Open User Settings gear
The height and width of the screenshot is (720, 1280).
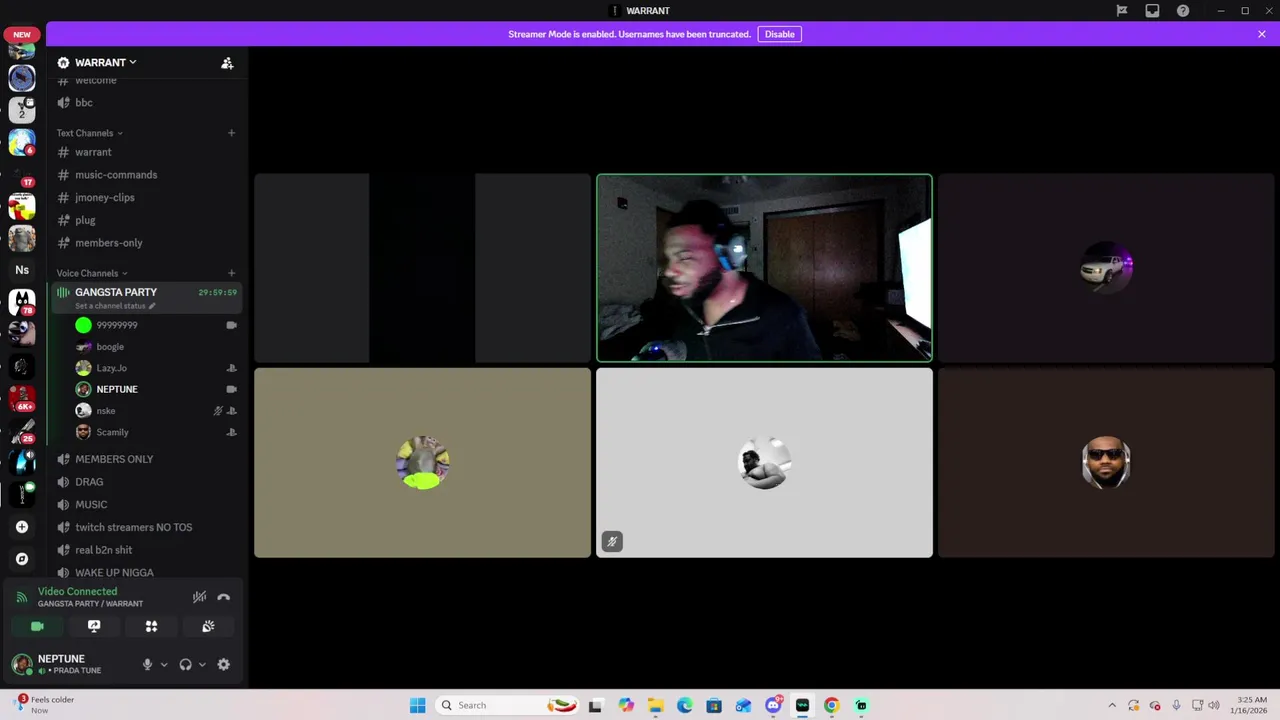[224, 664]
